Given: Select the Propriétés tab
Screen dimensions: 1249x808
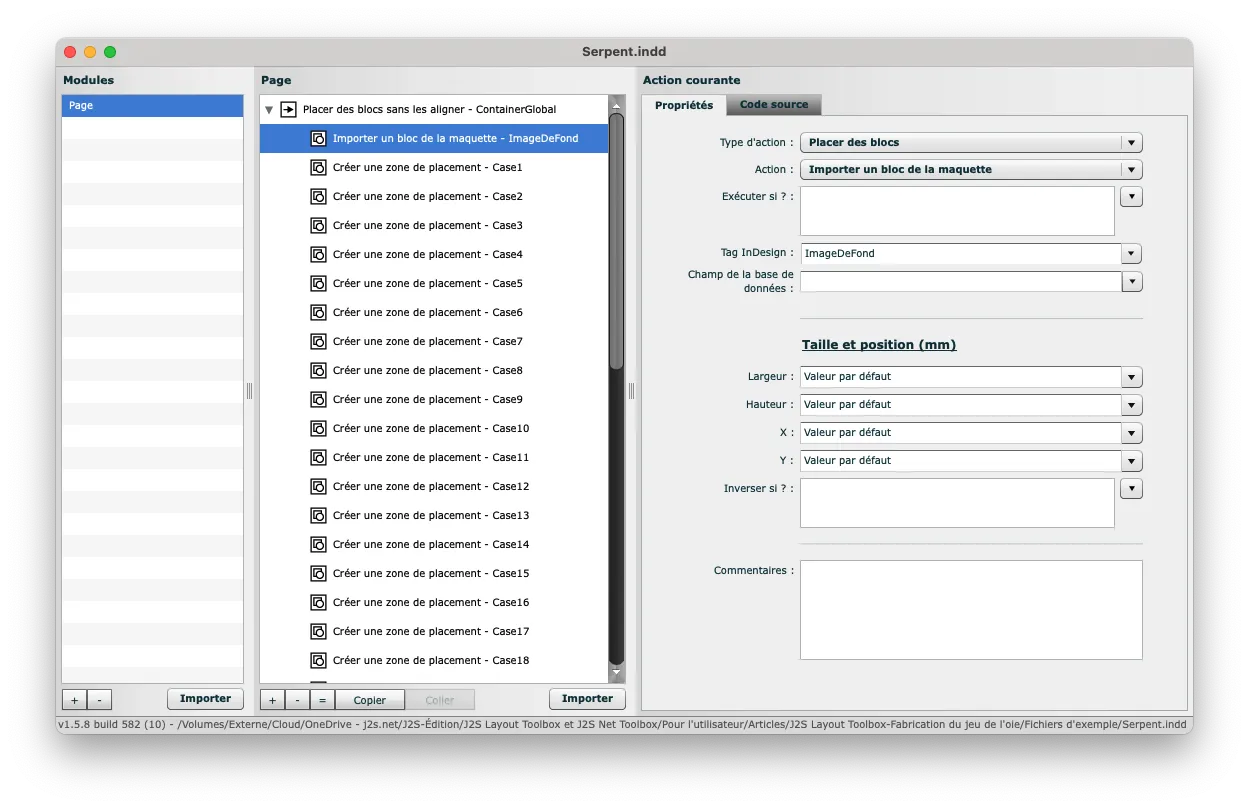Looking at the screenshot, I should pyautogui.click(x=684, y=105).
